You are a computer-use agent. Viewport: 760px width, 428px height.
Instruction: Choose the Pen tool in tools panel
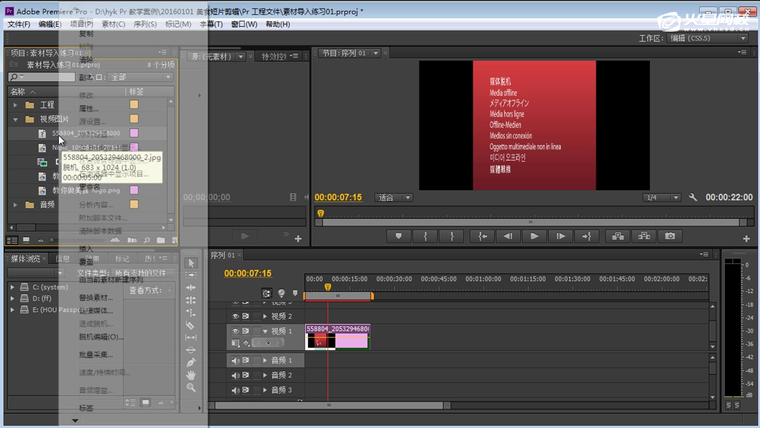191,361
